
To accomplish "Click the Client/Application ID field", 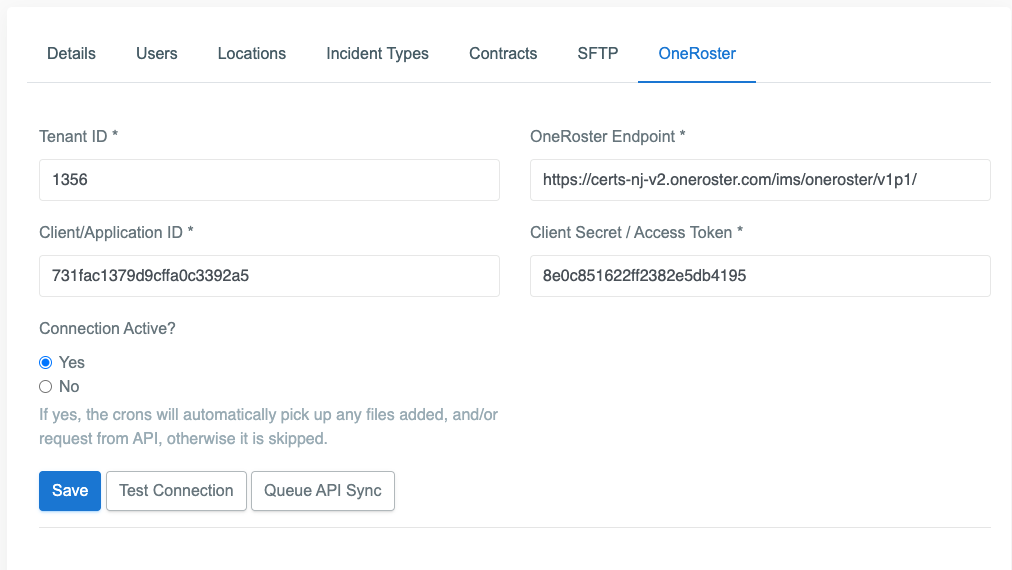I will pyautogui.click(x=269, y=276).
